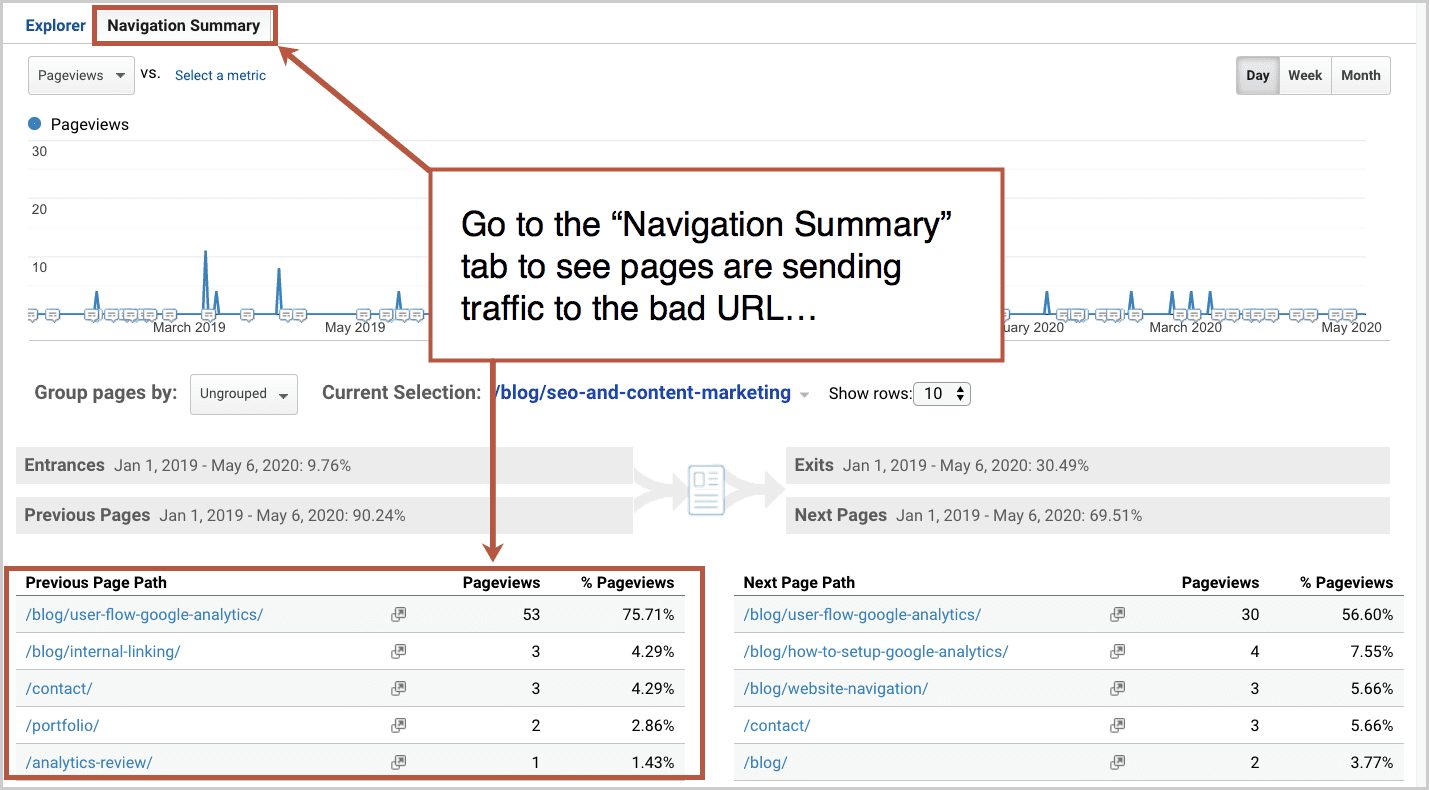Click the pop-out icon beside /blog/internal-linking/
Screen dimensions: 1429x790
click(398, 651)
